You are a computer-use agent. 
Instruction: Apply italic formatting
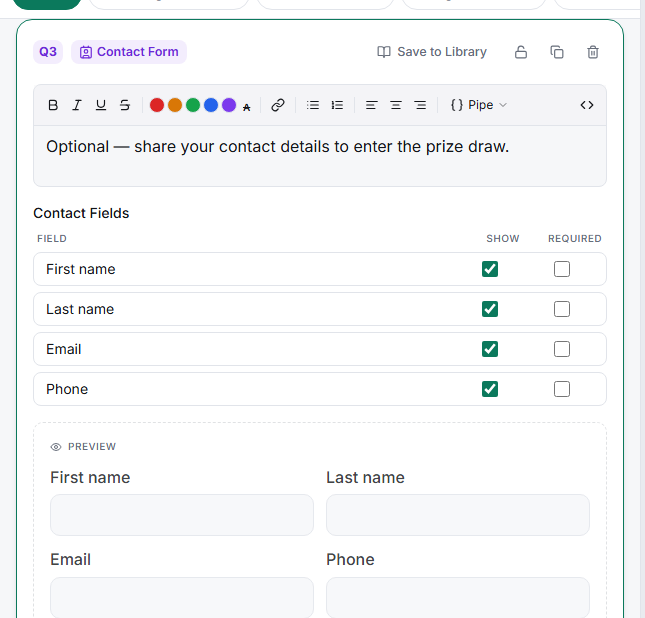pos(77,105)
